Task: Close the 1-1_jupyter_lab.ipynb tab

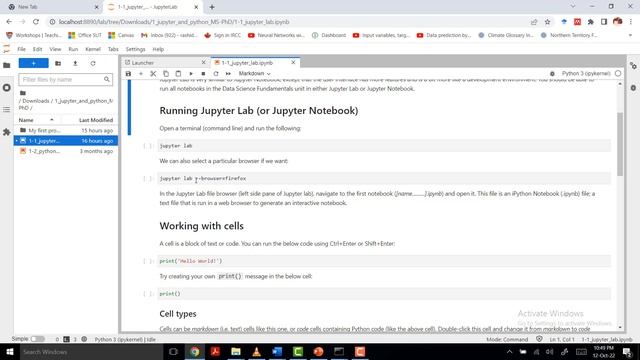Action: (x=293, y=62)
